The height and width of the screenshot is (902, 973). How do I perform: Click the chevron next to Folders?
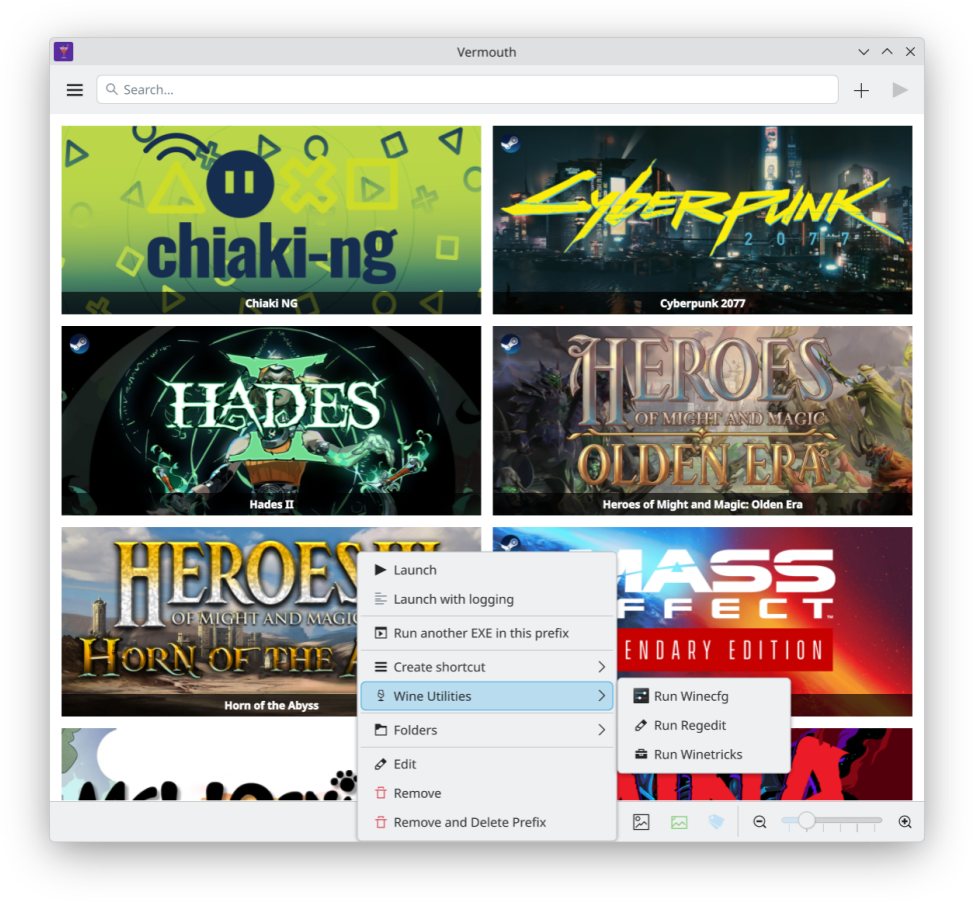[601, 730]
